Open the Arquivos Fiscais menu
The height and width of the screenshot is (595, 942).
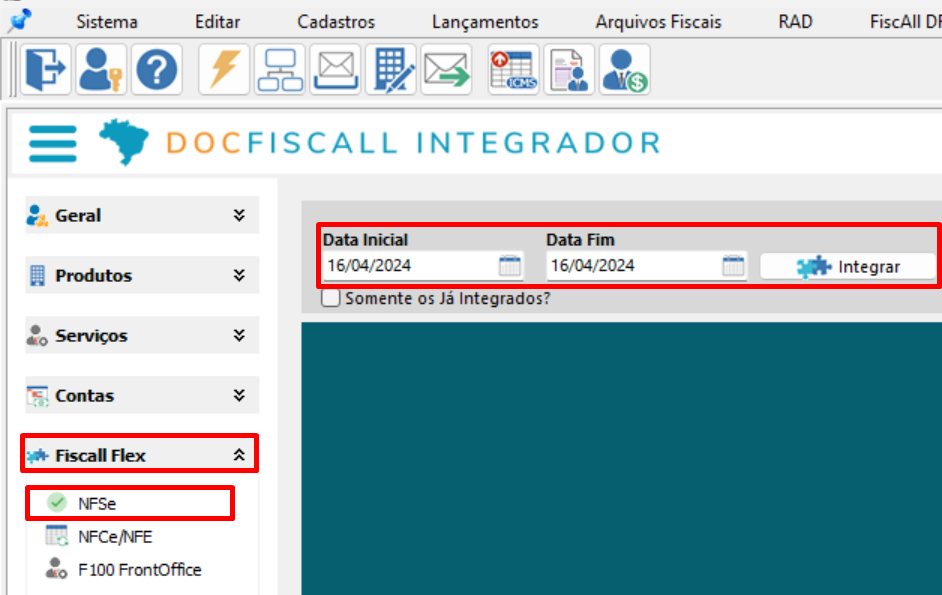(658, 22)
